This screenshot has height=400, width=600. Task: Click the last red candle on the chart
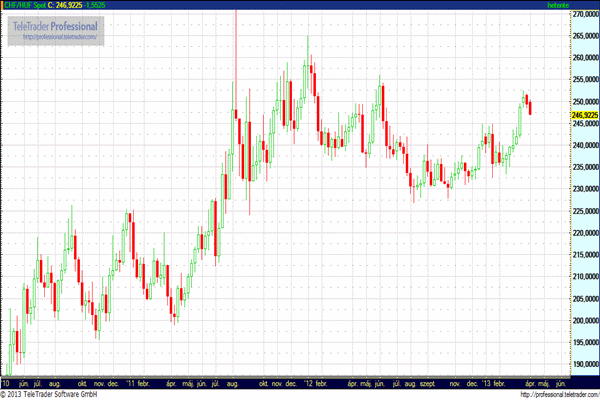point(530,106)
